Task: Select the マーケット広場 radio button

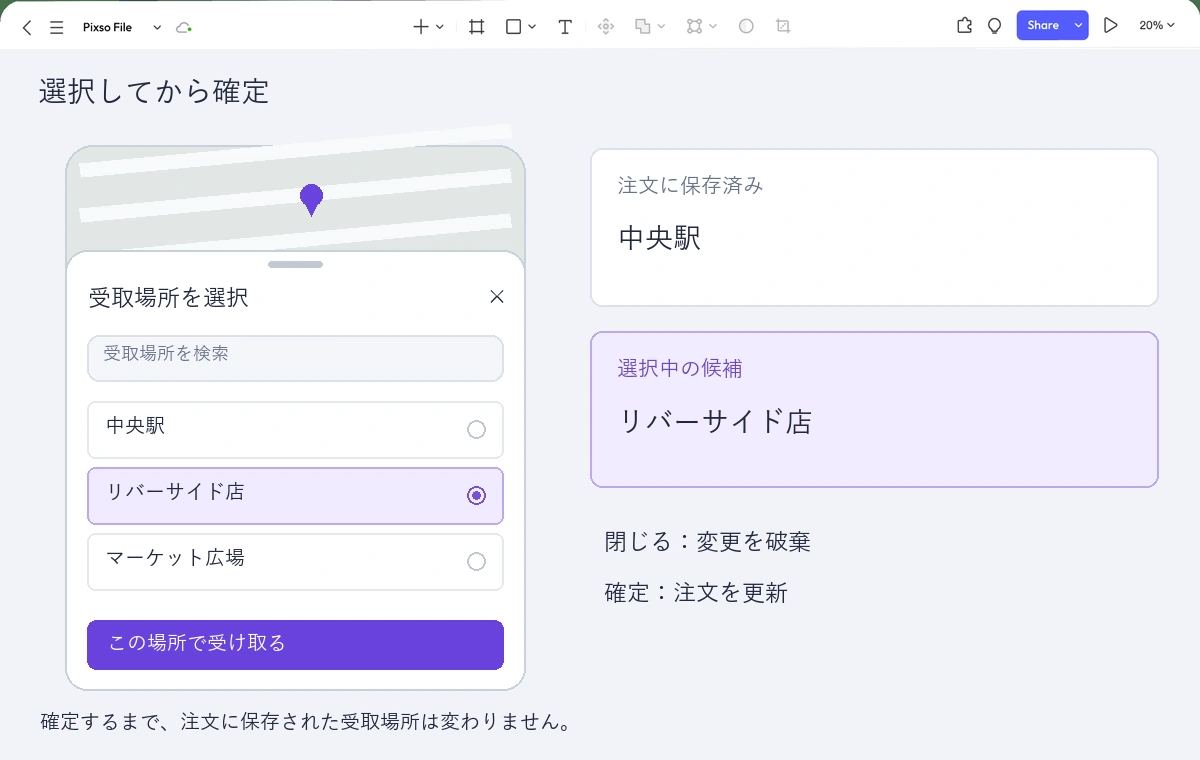Action: point(476,562)
